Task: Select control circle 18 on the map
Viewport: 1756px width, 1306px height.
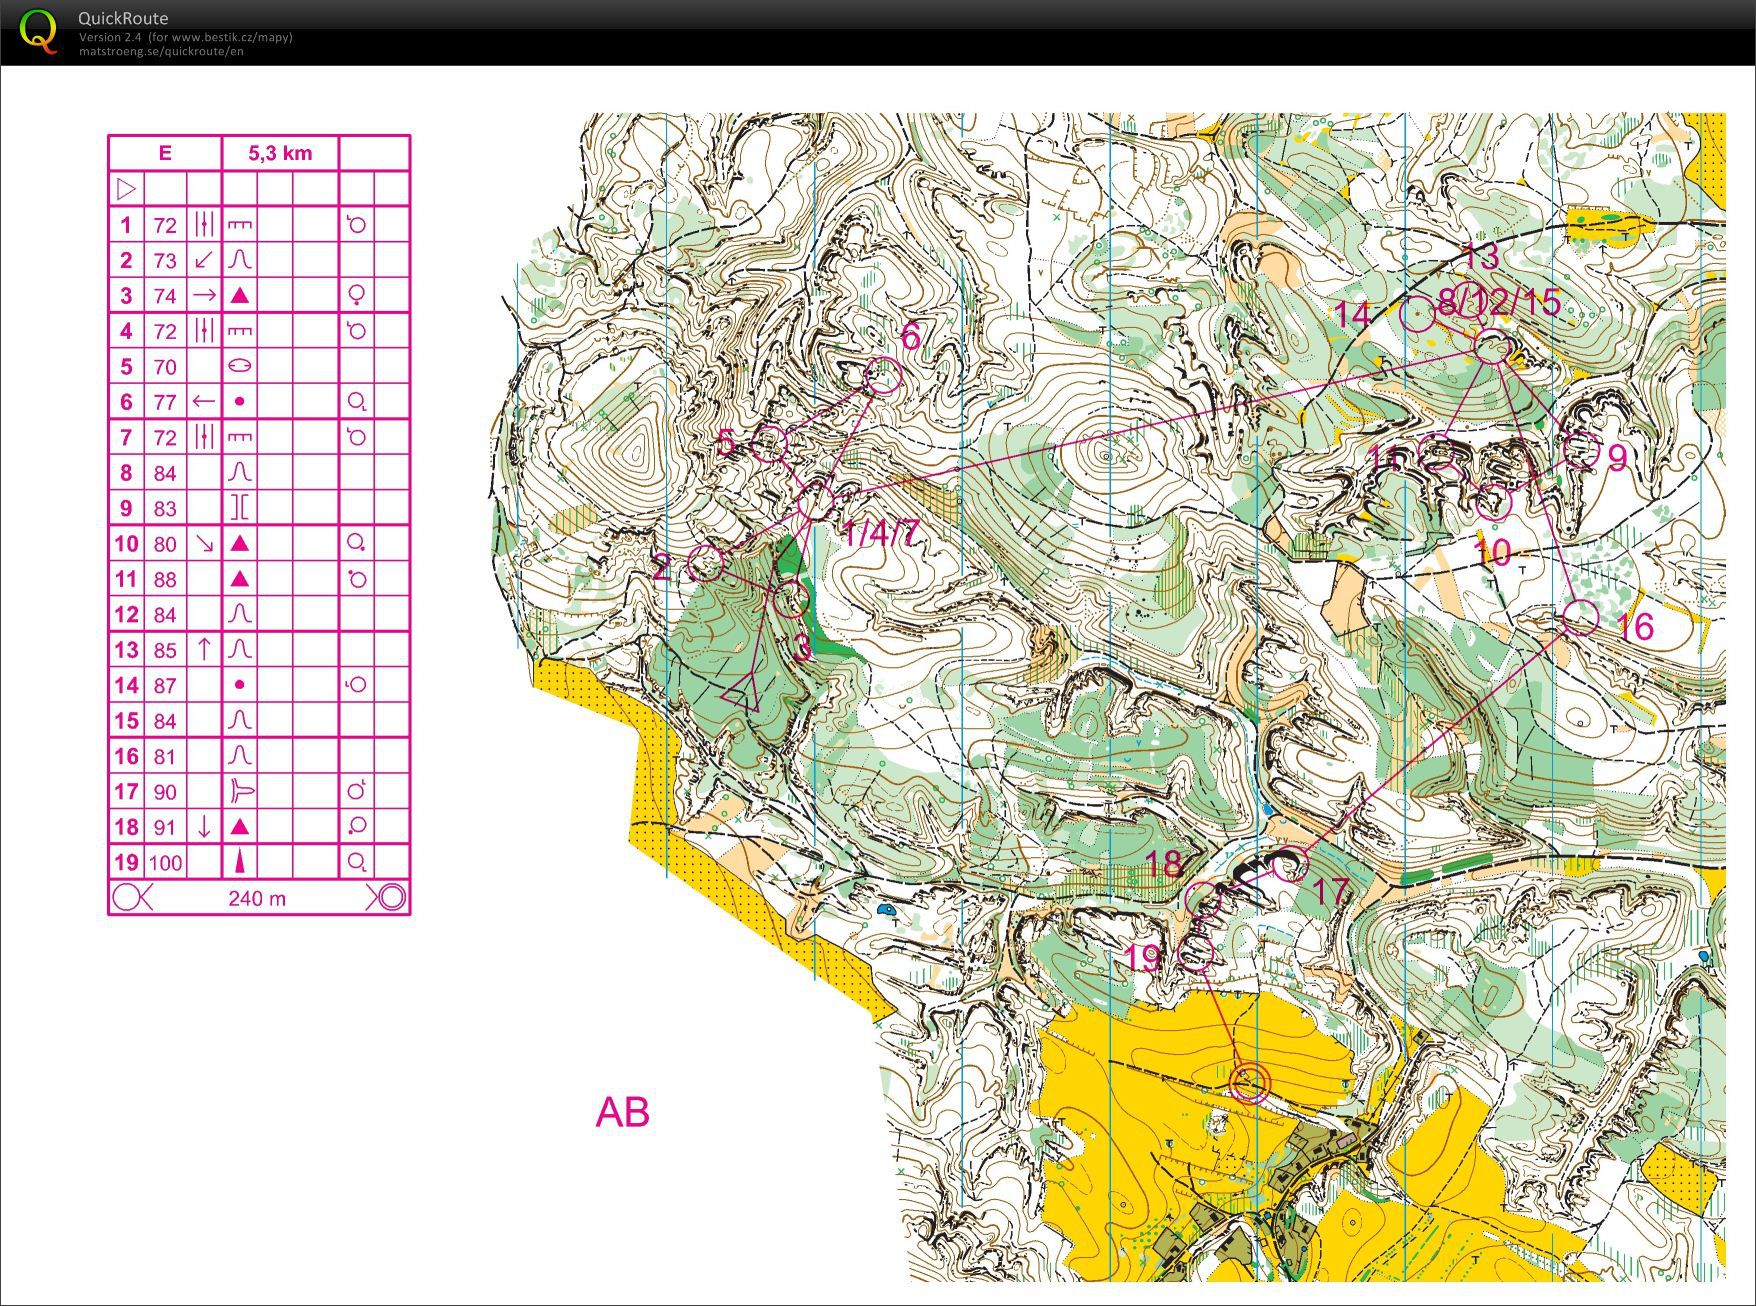Action: [x=1204, y=900]
